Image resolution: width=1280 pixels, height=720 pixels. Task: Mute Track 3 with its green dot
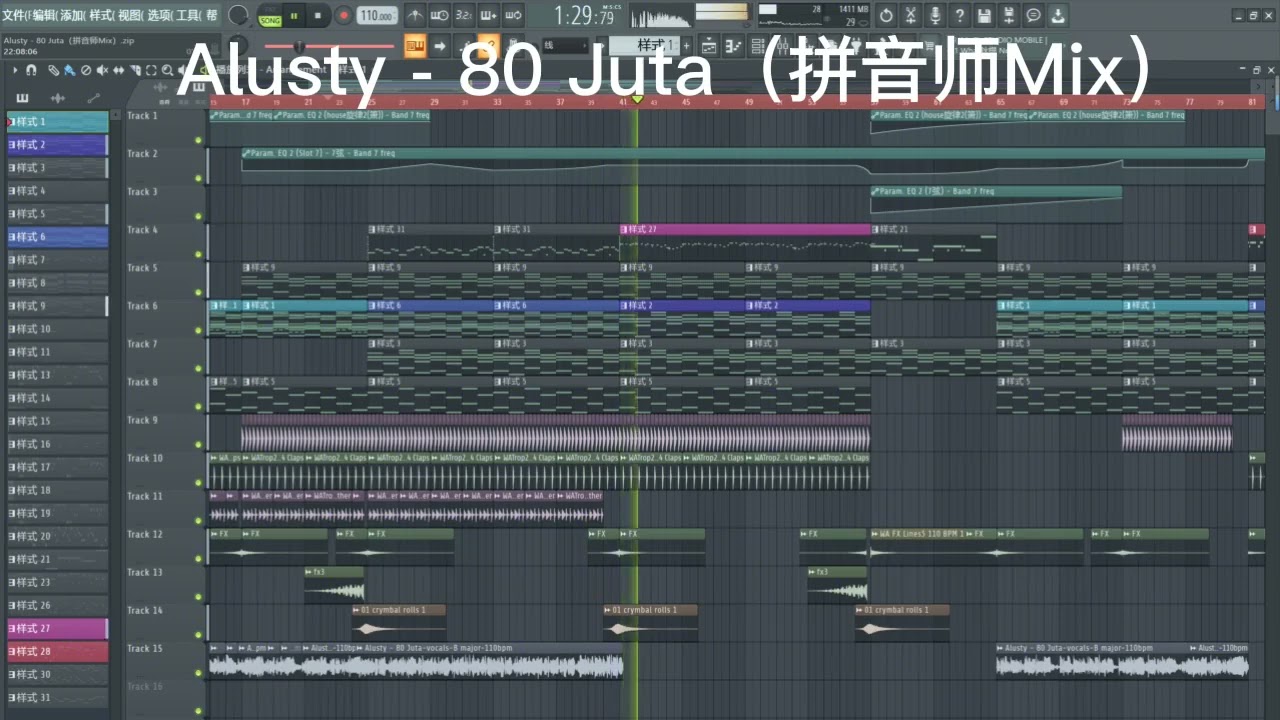pos(199,216)
